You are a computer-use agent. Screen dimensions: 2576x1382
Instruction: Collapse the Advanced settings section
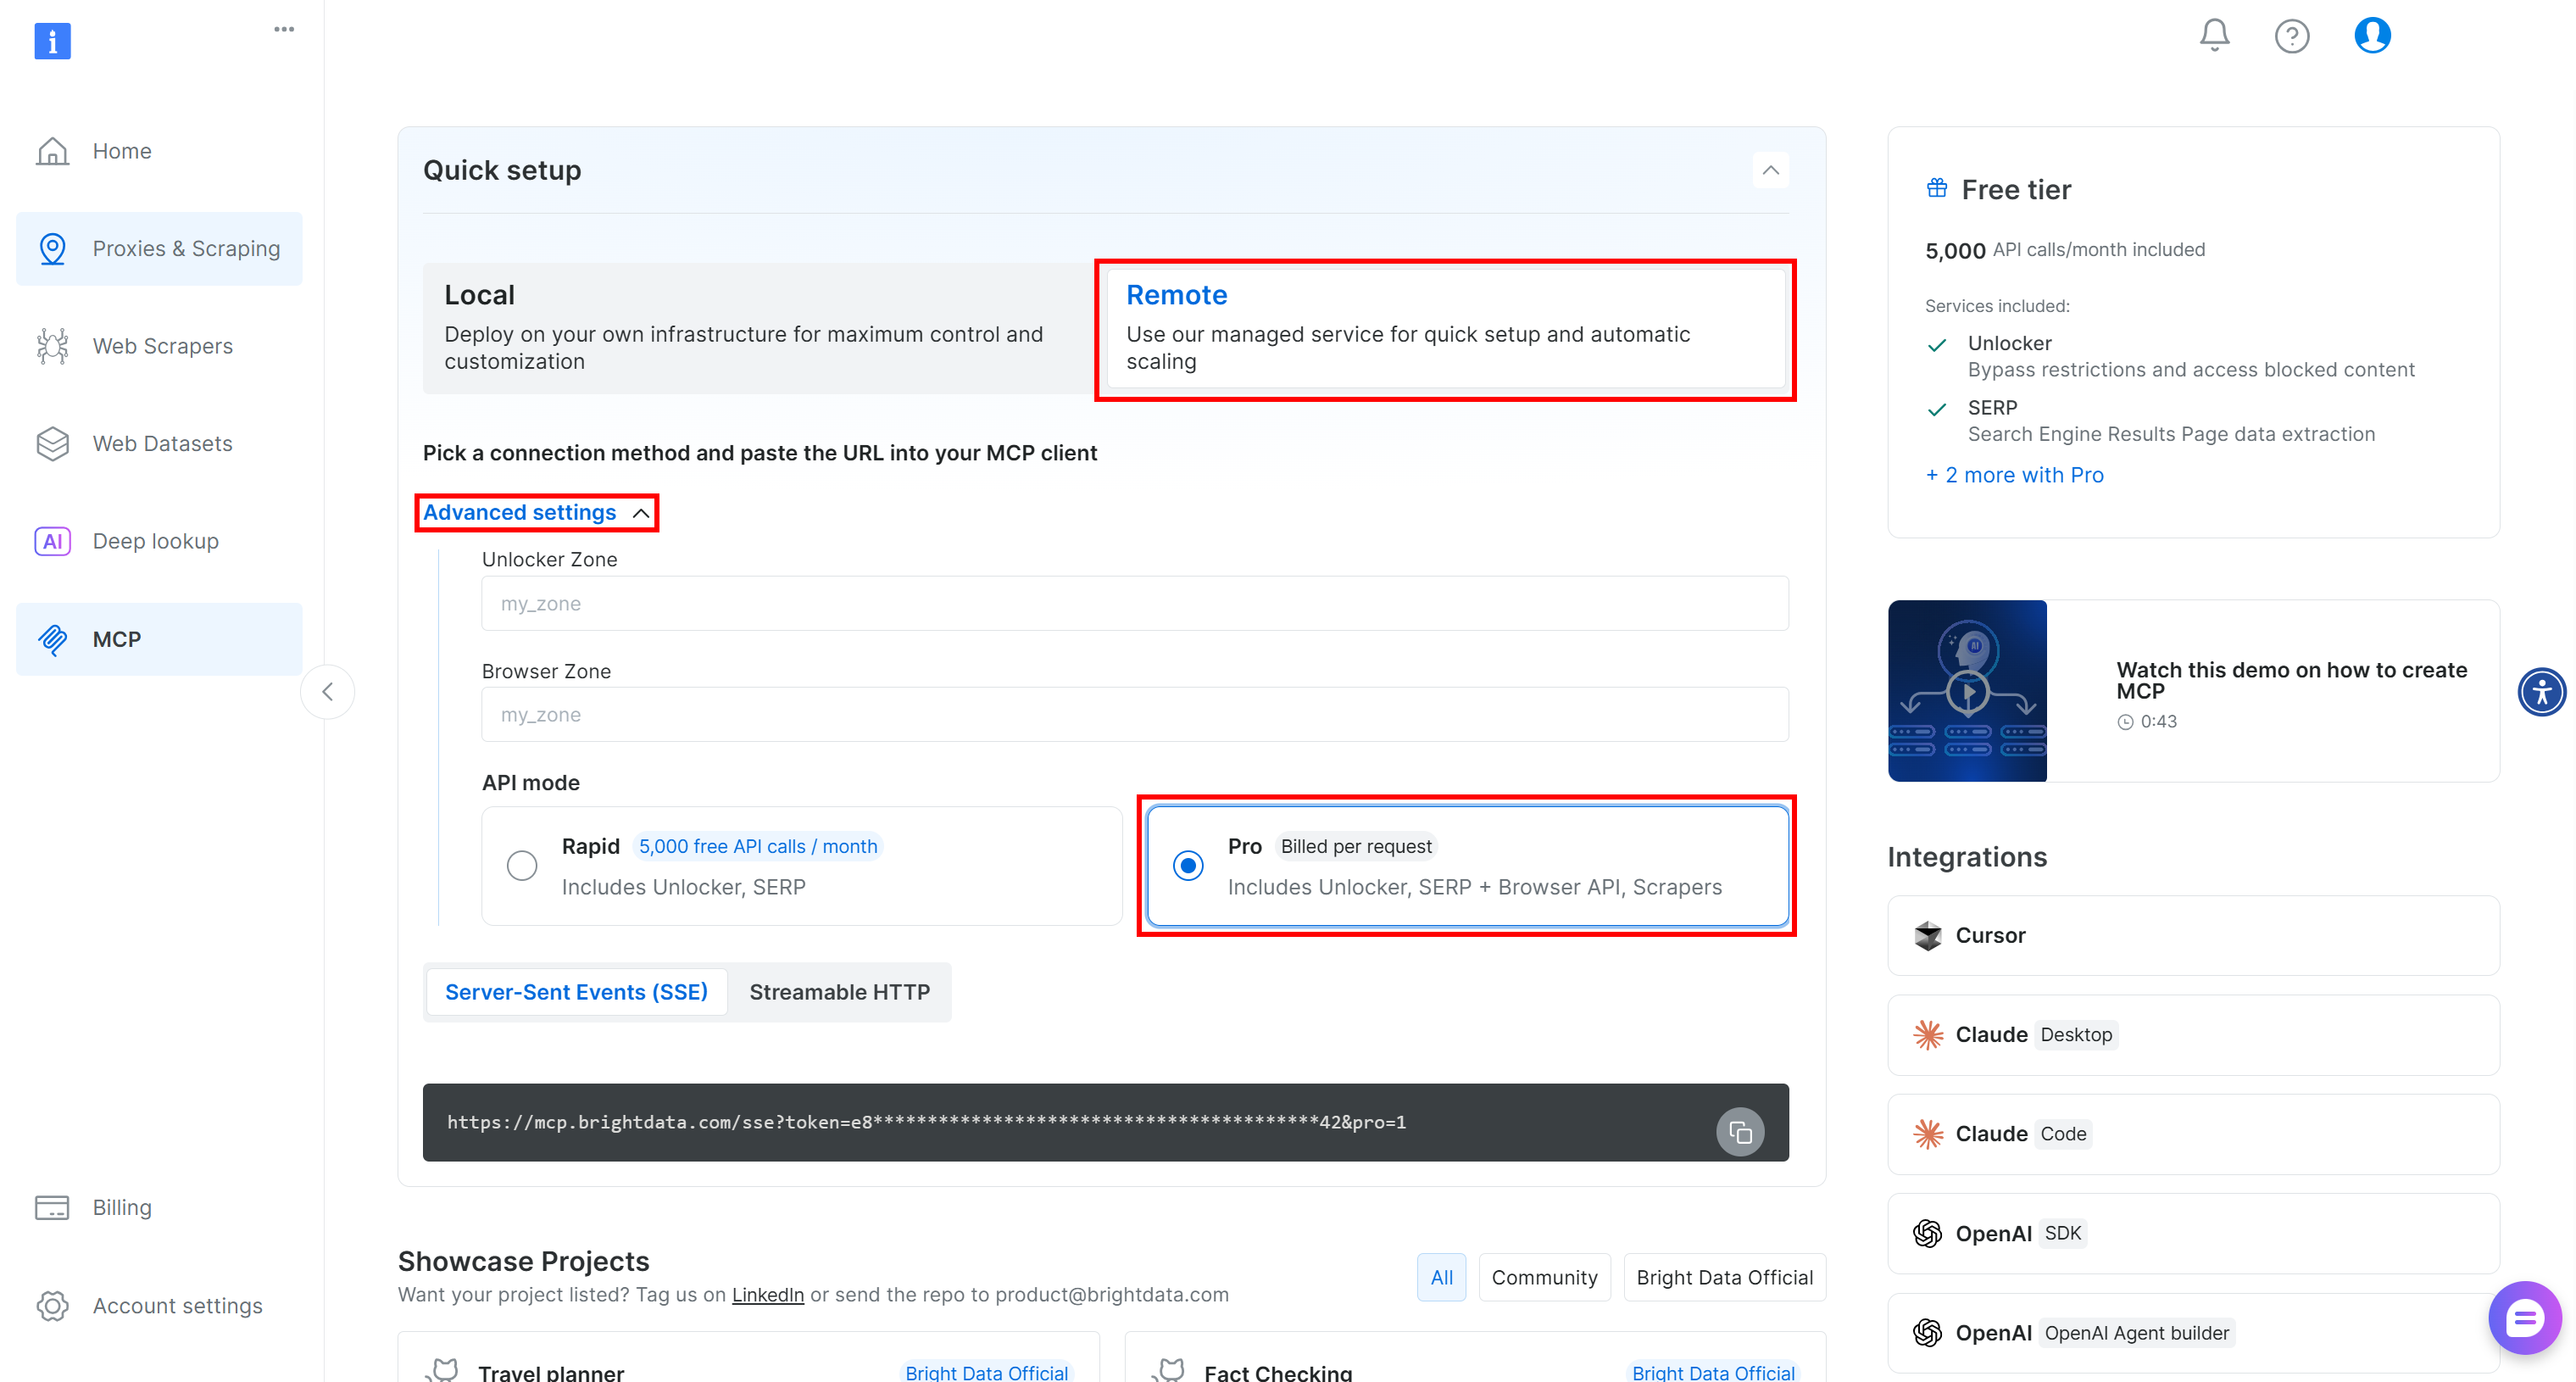(536, 512)
